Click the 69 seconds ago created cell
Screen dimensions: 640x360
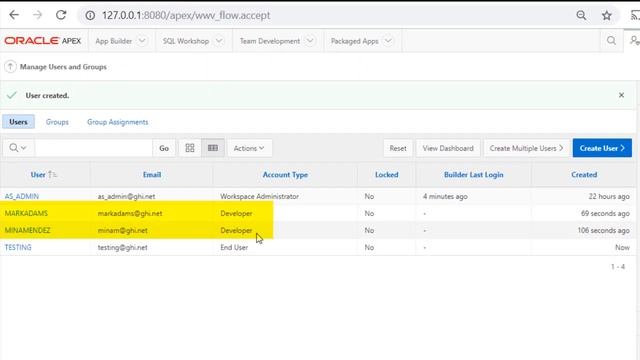click(x=605, y=213)
